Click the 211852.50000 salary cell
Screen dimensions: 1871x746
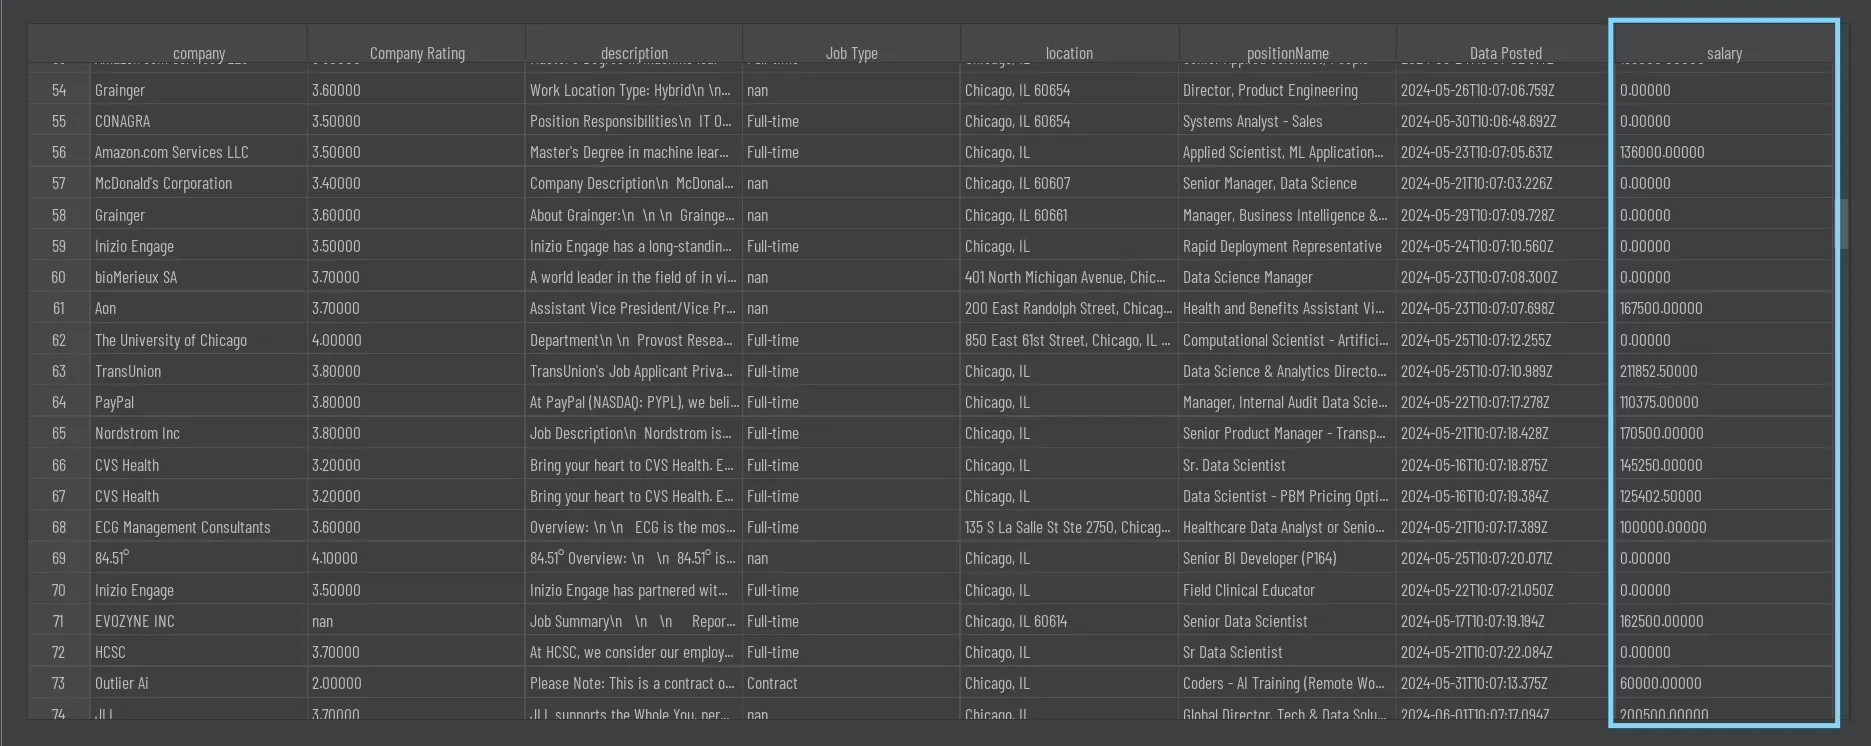click(1724, 371)
